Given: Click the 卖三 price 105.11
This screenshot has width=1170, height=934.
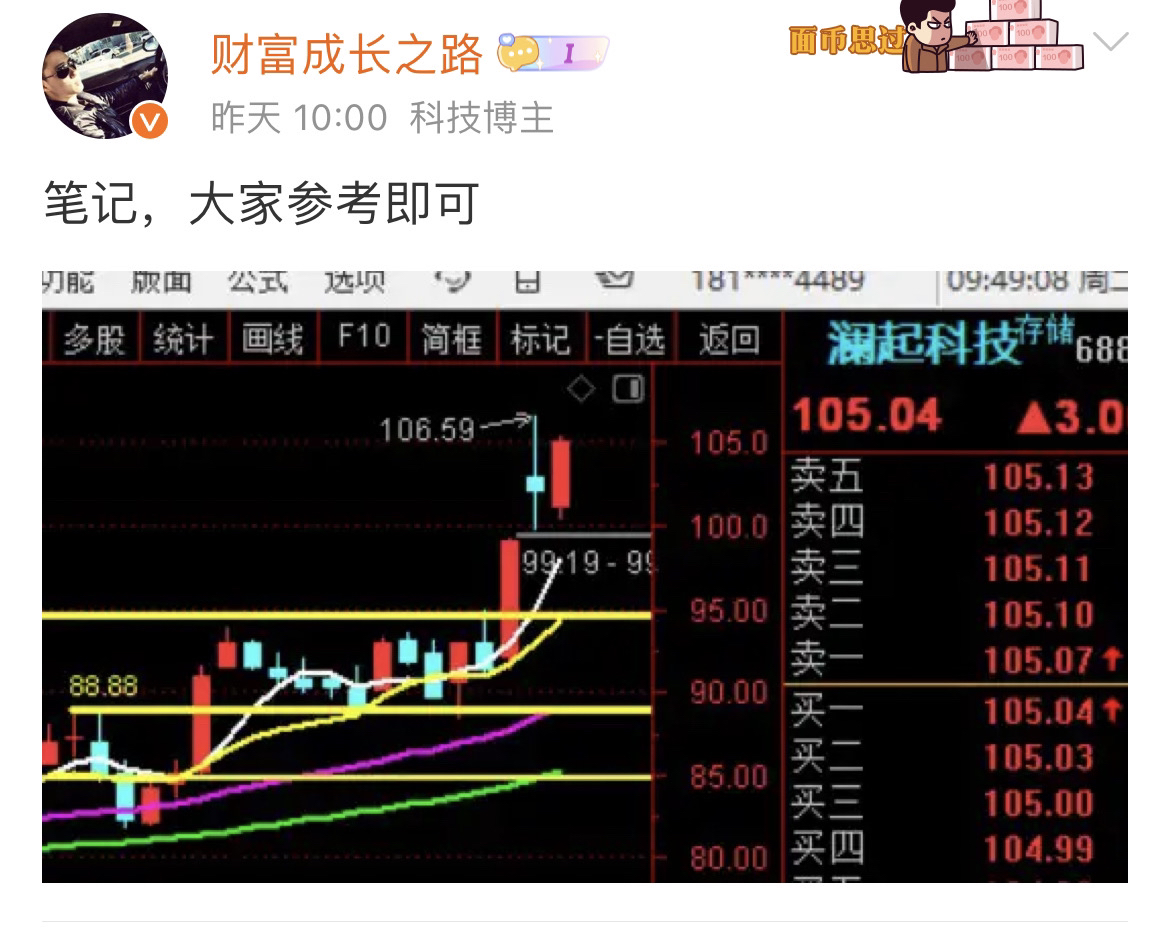Looking at the screenshot, I should [1036, 569].
